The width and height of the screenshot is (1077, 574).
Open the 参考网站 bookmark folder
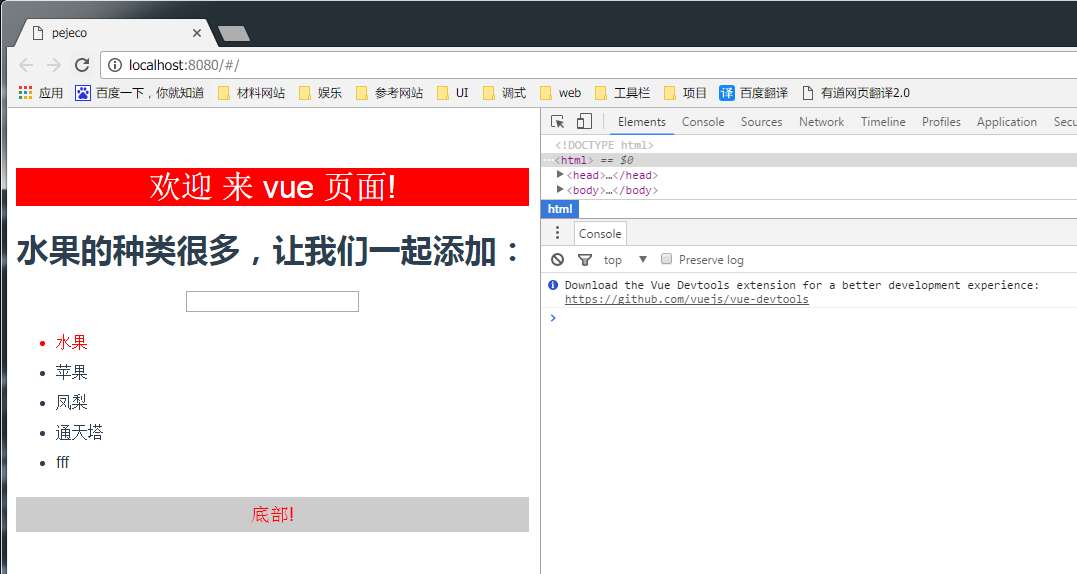(x=389, y=93)
